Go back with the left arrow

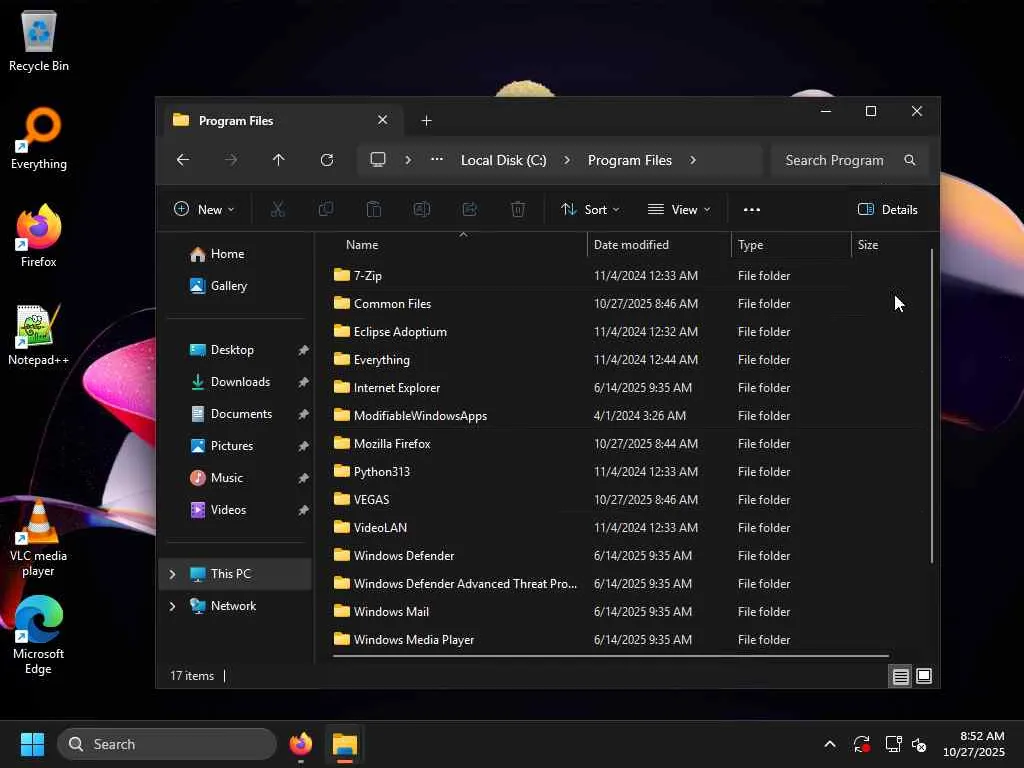pos(183,160)
